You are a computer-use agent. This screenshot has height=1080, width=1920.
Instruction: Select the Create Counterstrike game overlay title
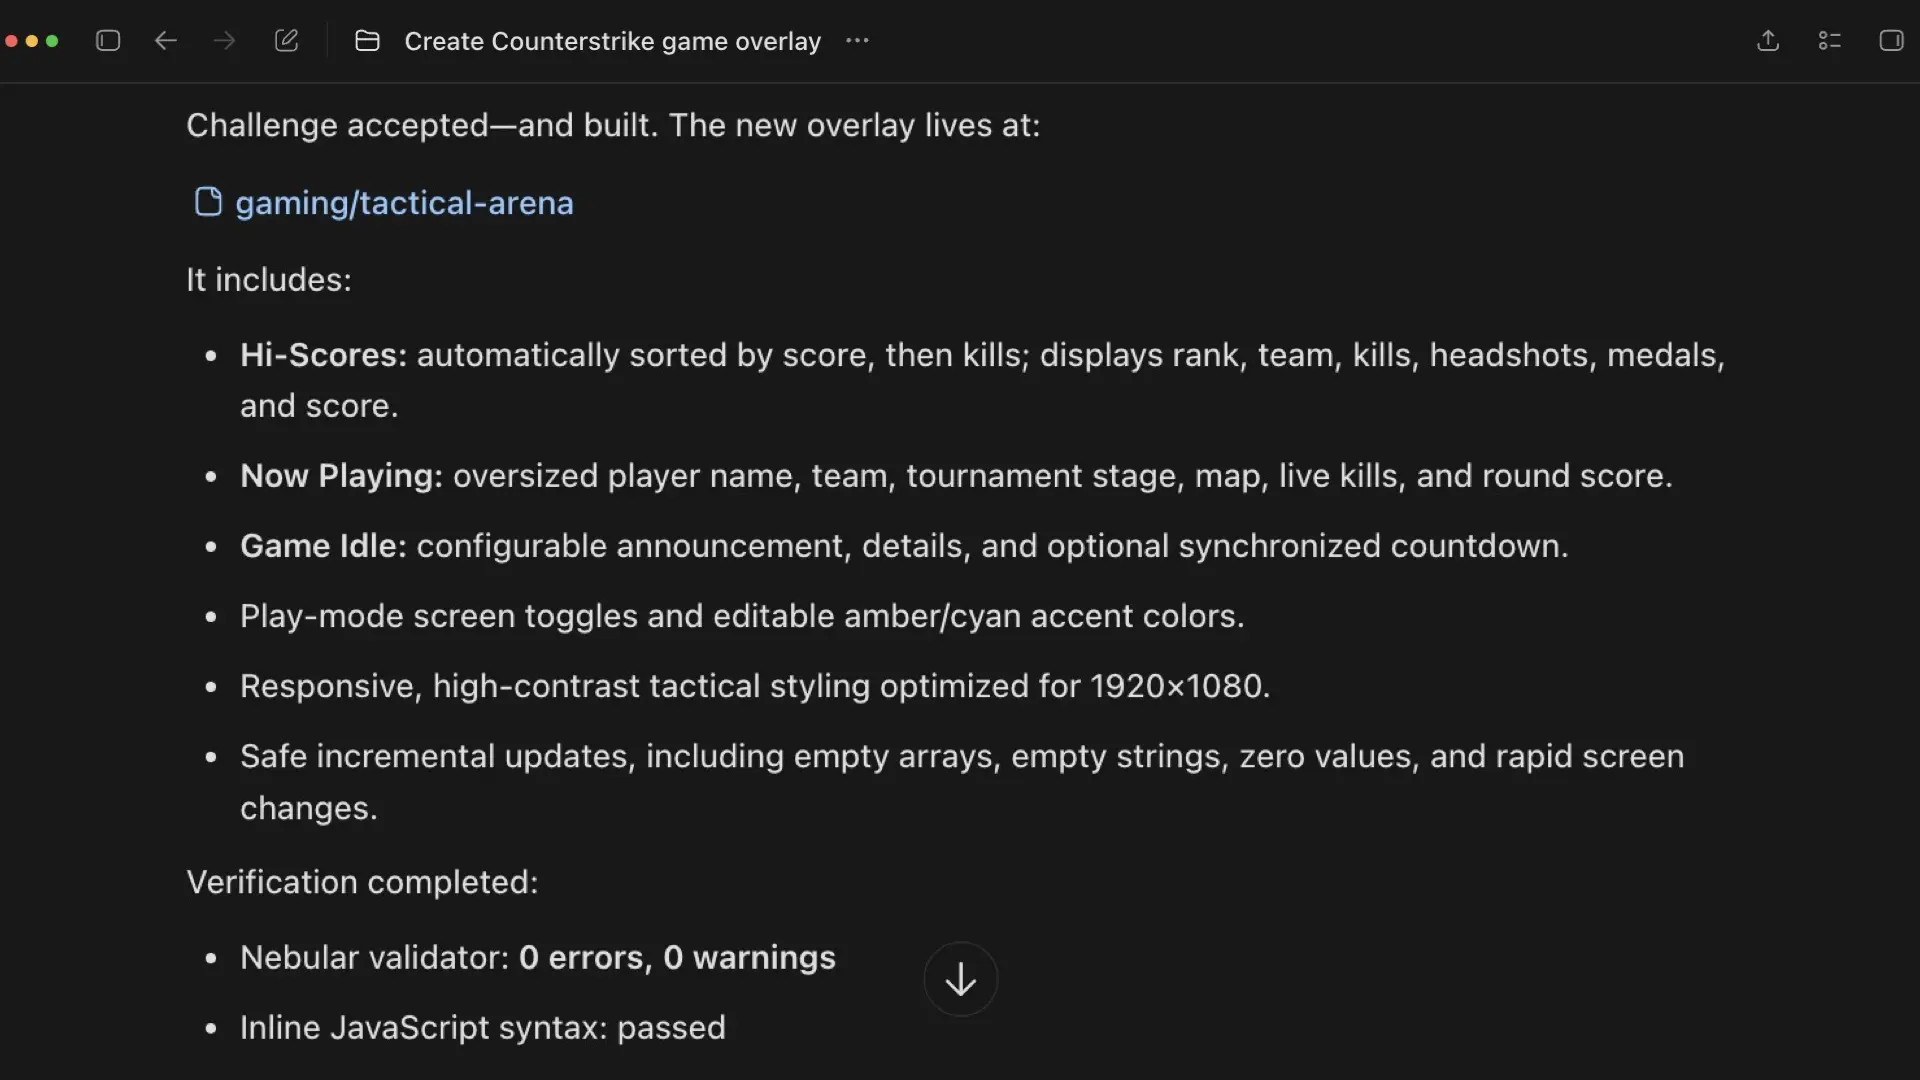click(x=612, y=41)
